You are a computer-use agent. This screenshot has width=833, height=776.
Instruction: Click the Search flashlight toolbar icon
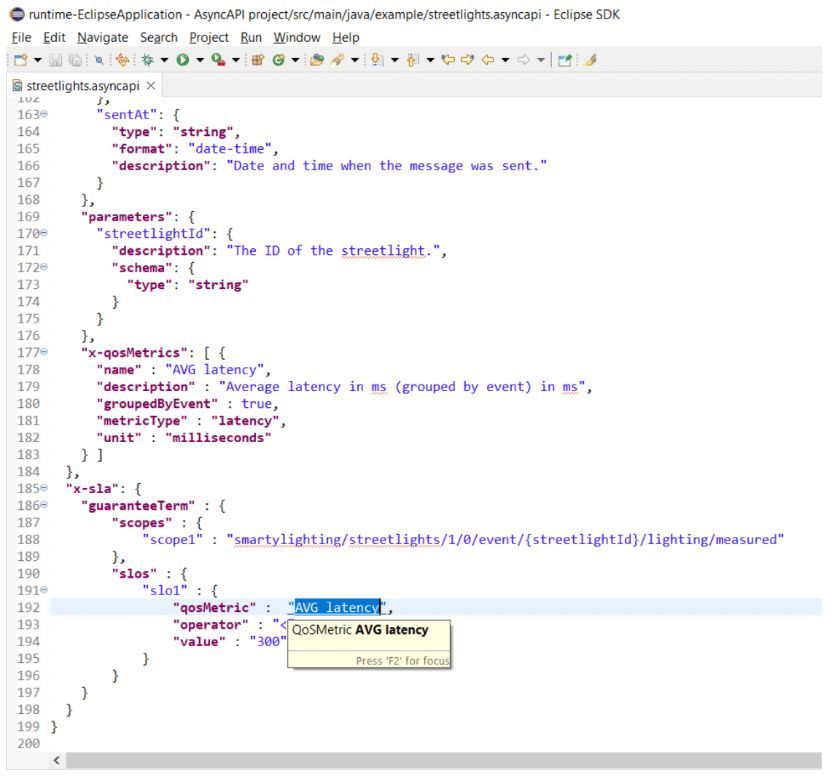[x=337, y=60]
